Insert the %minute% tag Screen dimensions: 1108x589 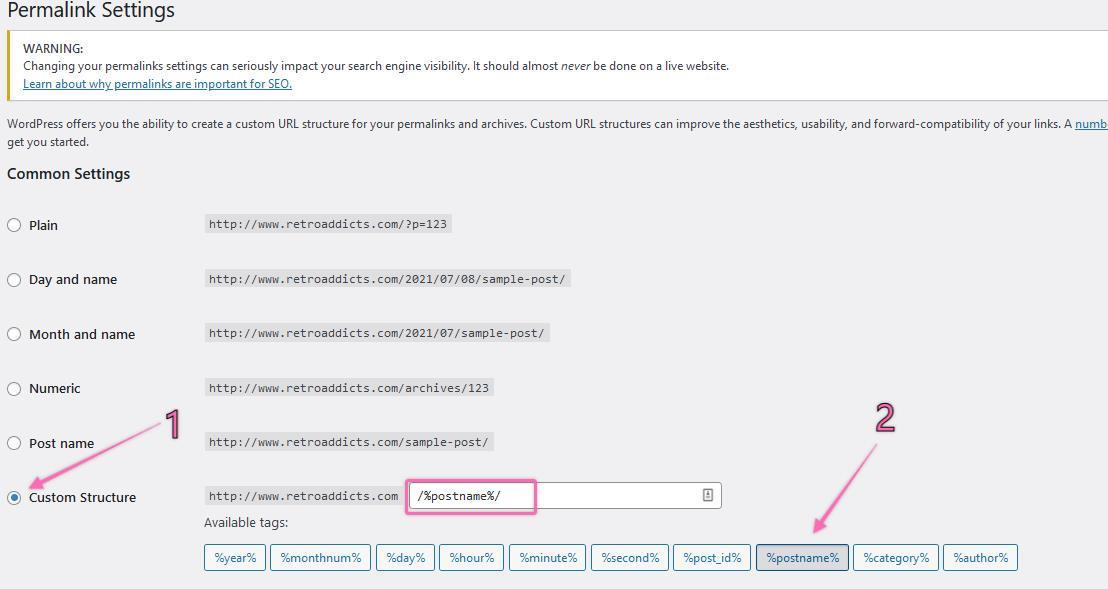(547, 557)
